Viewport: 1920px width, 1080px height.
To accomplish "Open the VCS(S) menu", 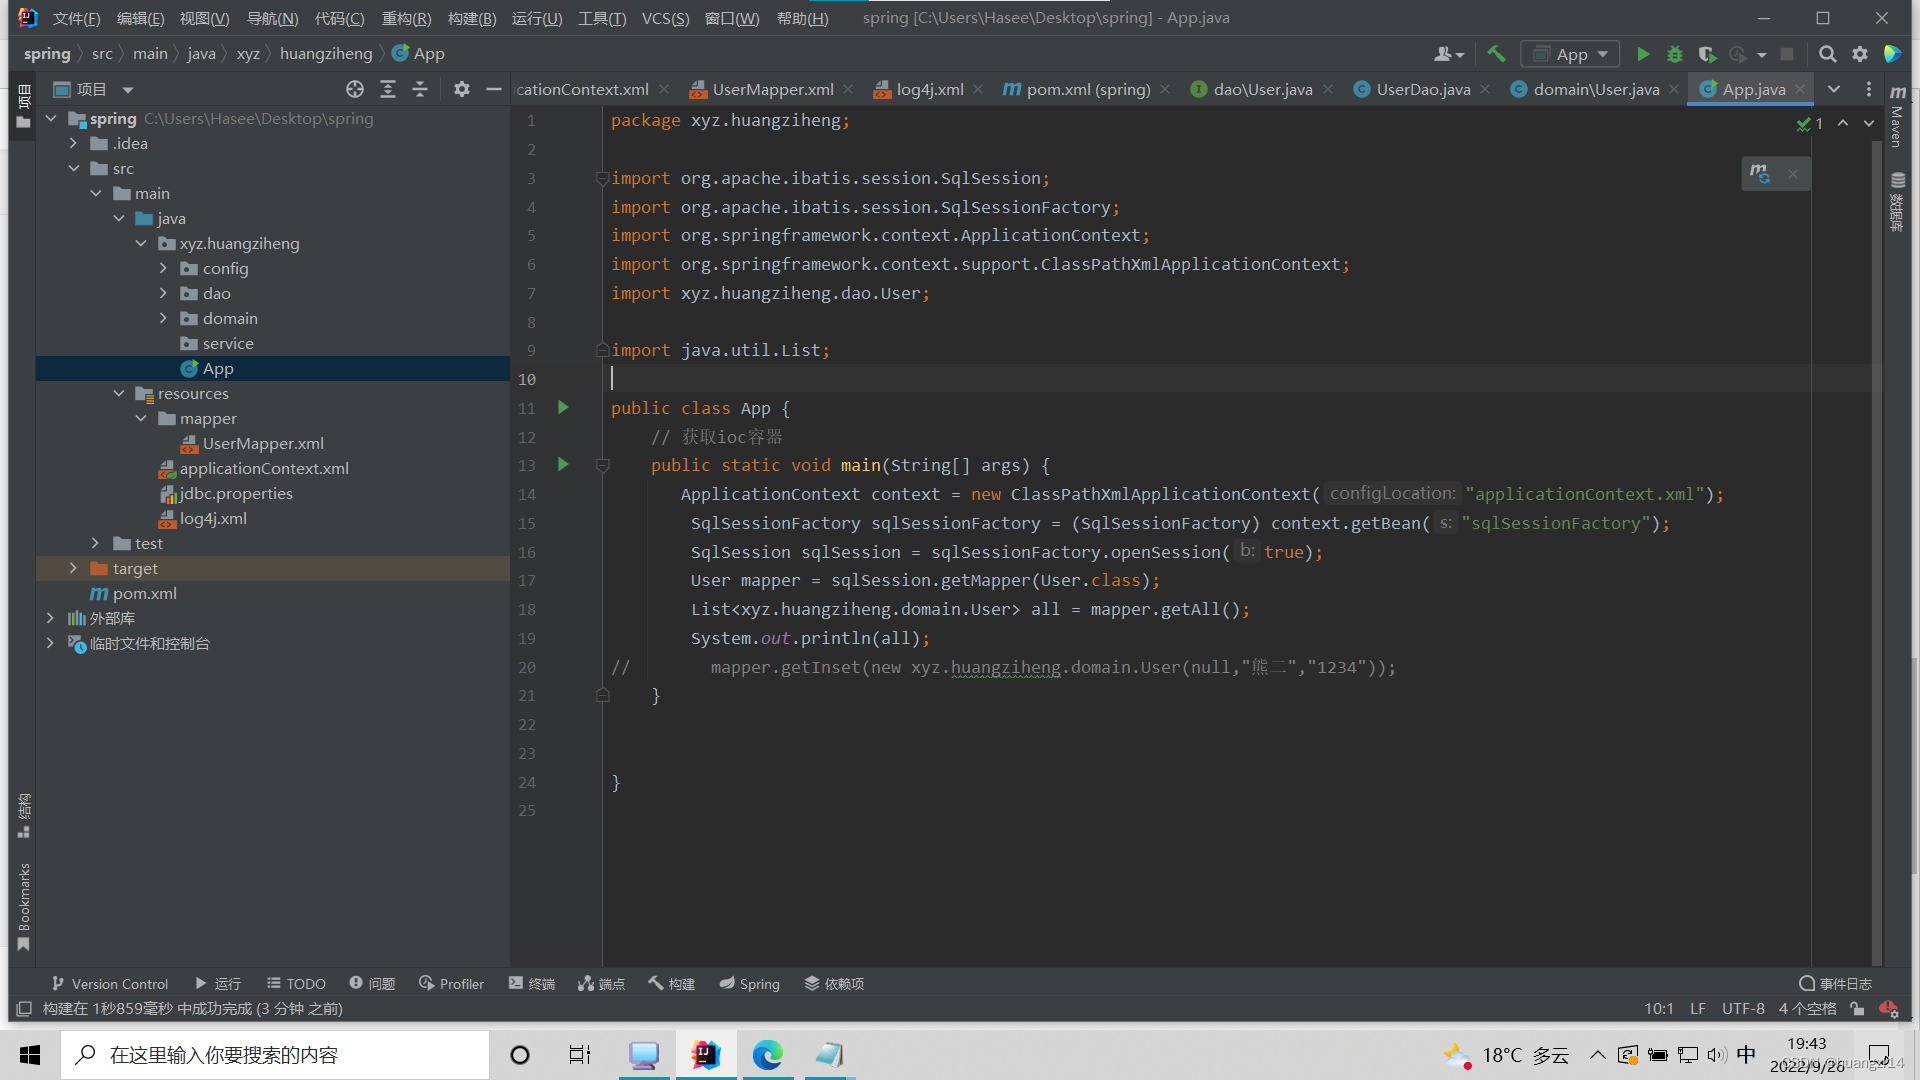I will (x=665, y=18).
